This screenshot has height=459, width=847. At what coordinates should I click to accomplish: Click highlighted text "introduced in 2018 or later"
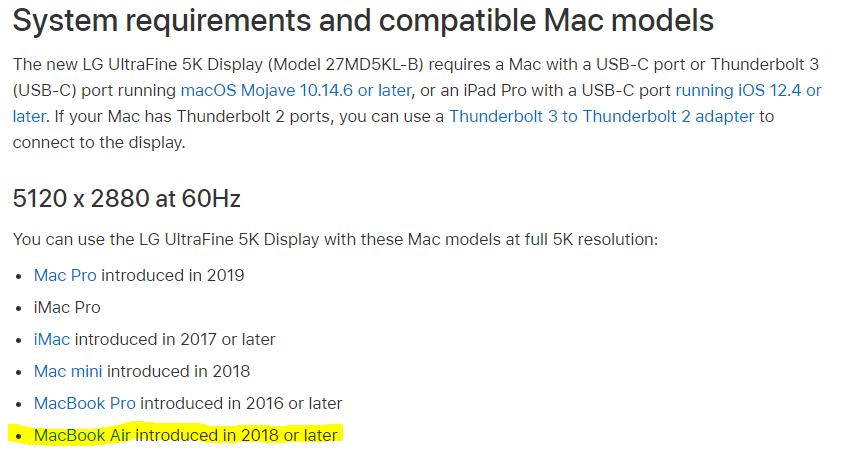pos(240,435)
